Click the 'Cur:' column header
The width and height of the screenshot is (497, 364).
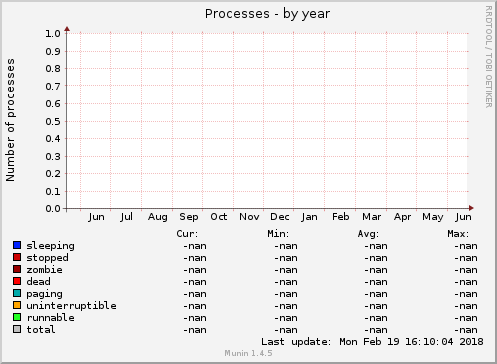click(187, 234)
